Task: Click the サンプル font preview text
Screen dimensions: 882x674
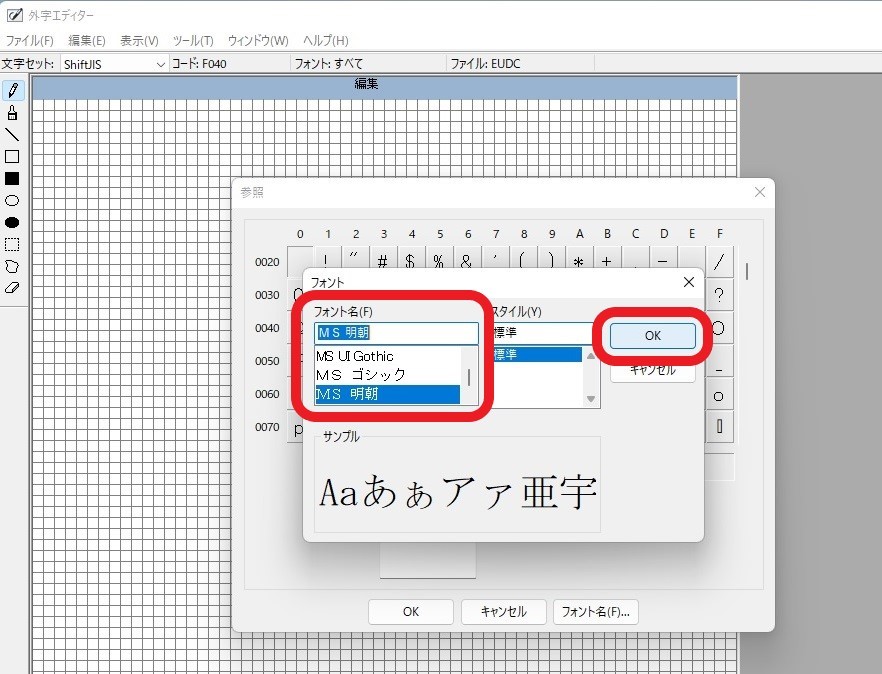Action: point(457,492)
